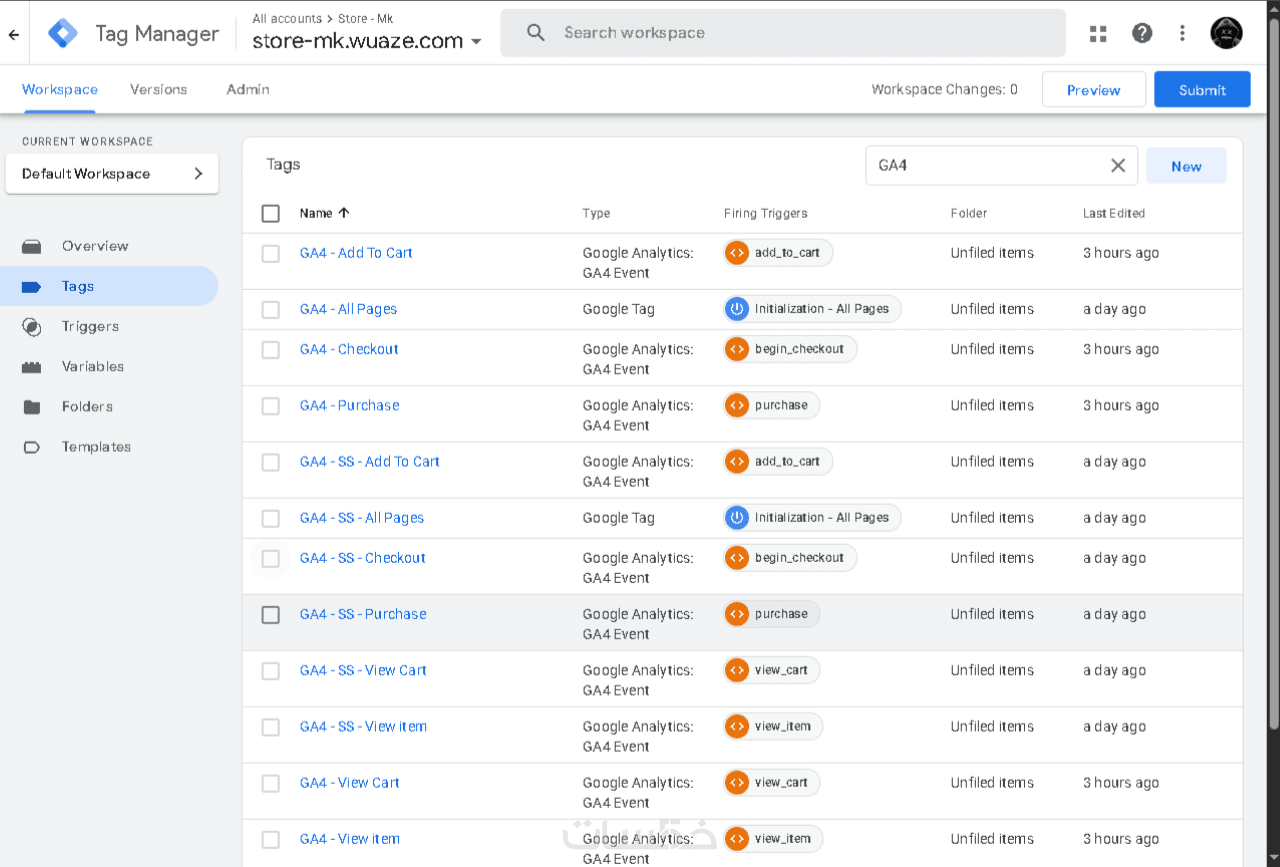Click purchase trigger chip for GA4 - SS - Purchase

pyautogui.click(x=771, y=614)
